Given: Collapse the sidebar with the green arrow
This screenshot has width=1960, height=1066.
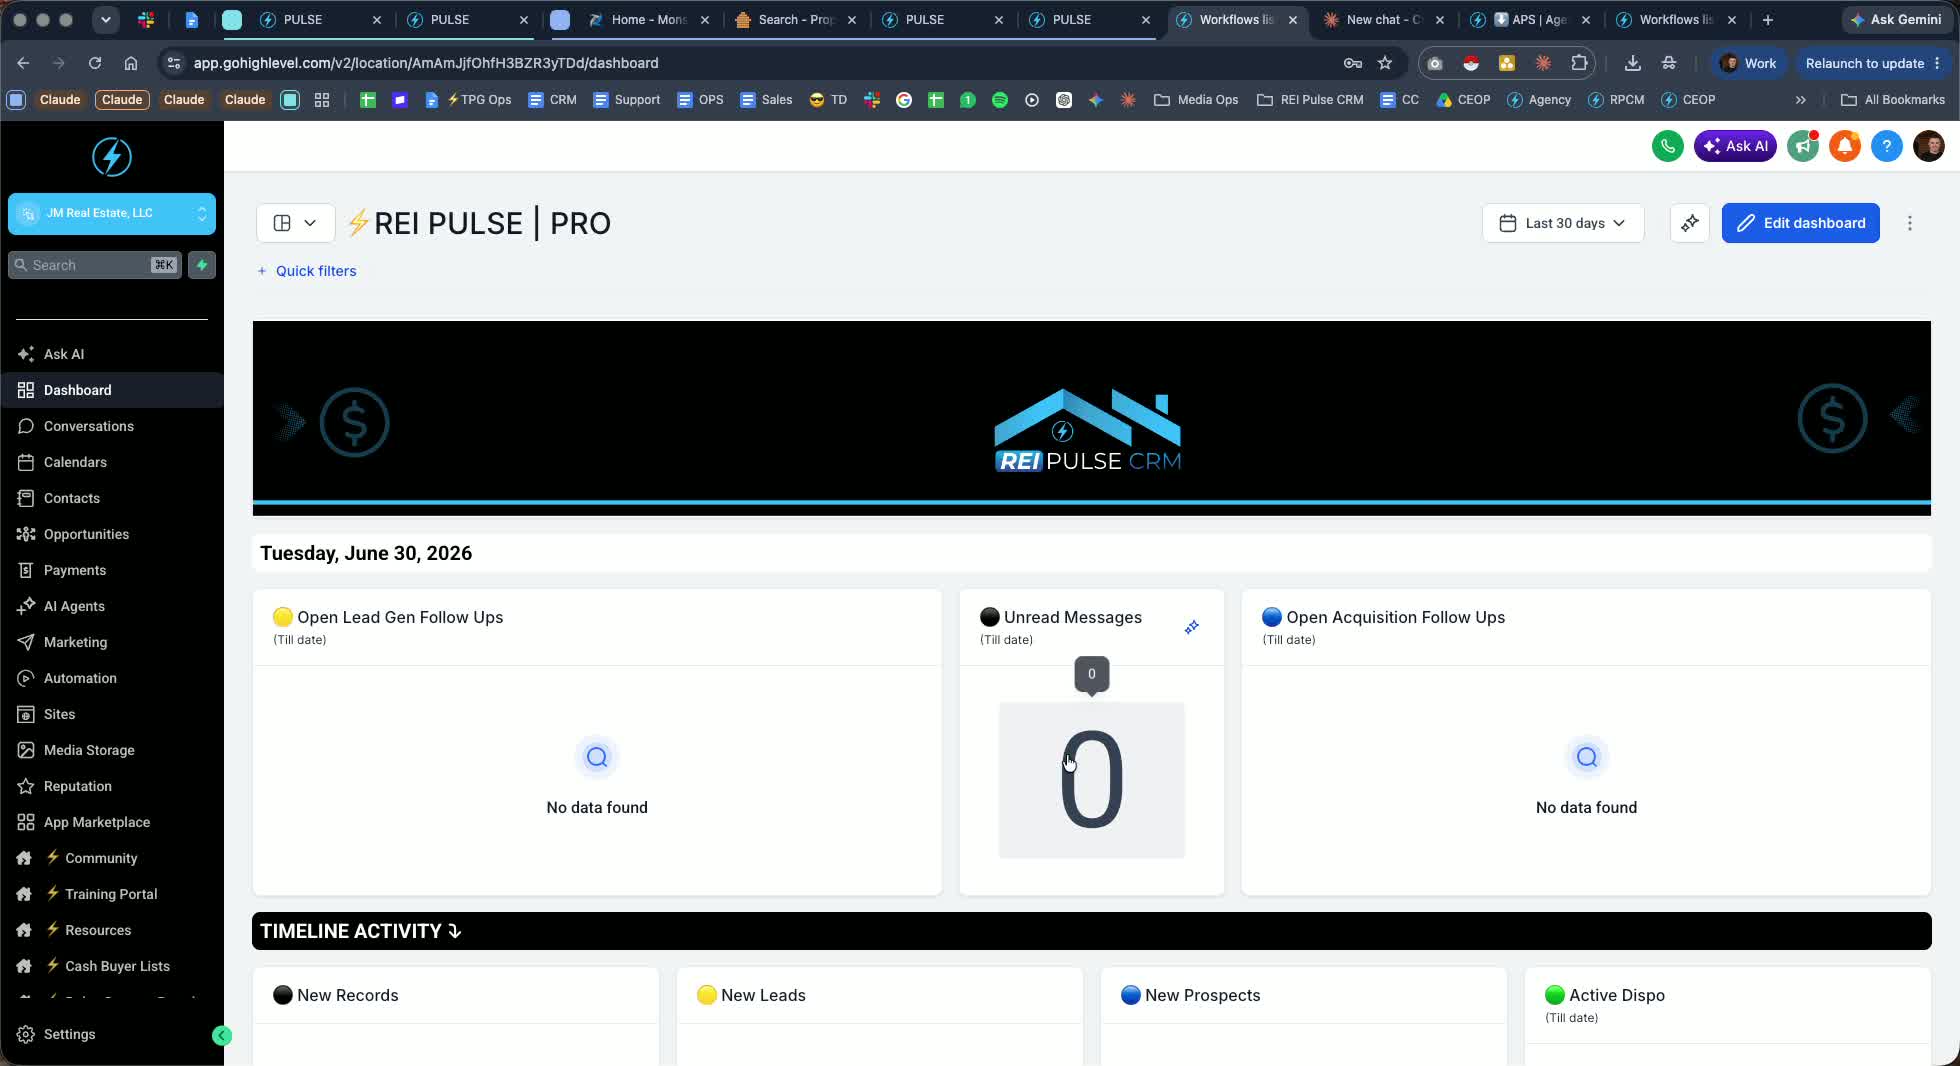Looking at the screenshot, I should click(222, 1036).
